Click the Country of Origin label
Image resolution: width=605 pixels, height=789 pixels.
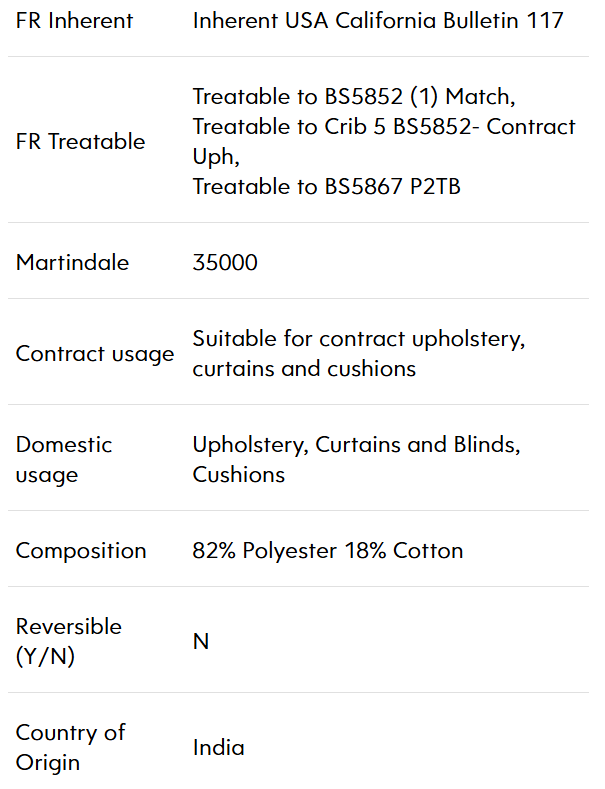click(70, 747)
